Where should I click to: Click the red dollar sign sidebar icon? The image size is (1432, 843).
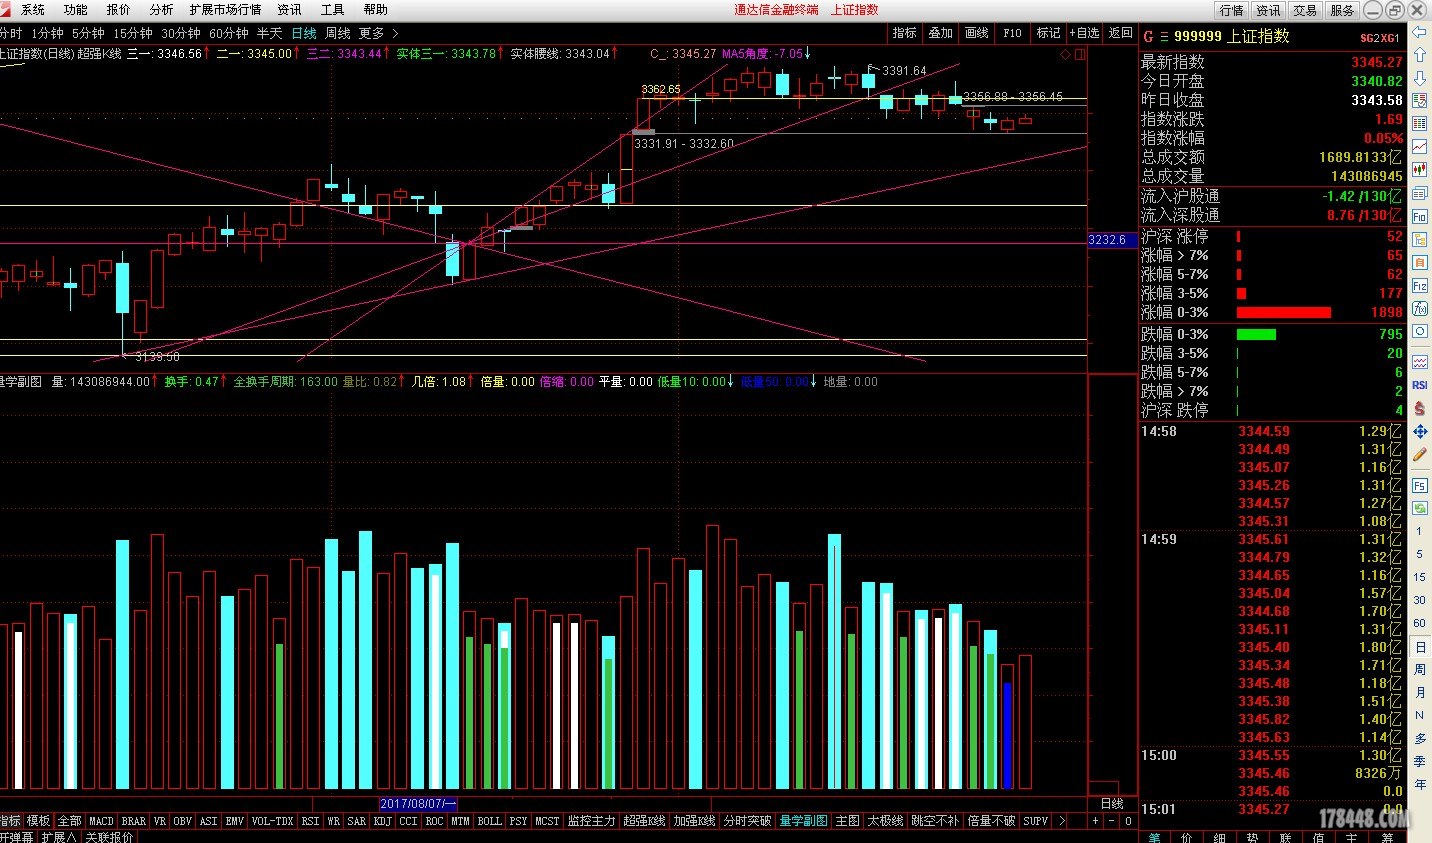click(1420, 408)
